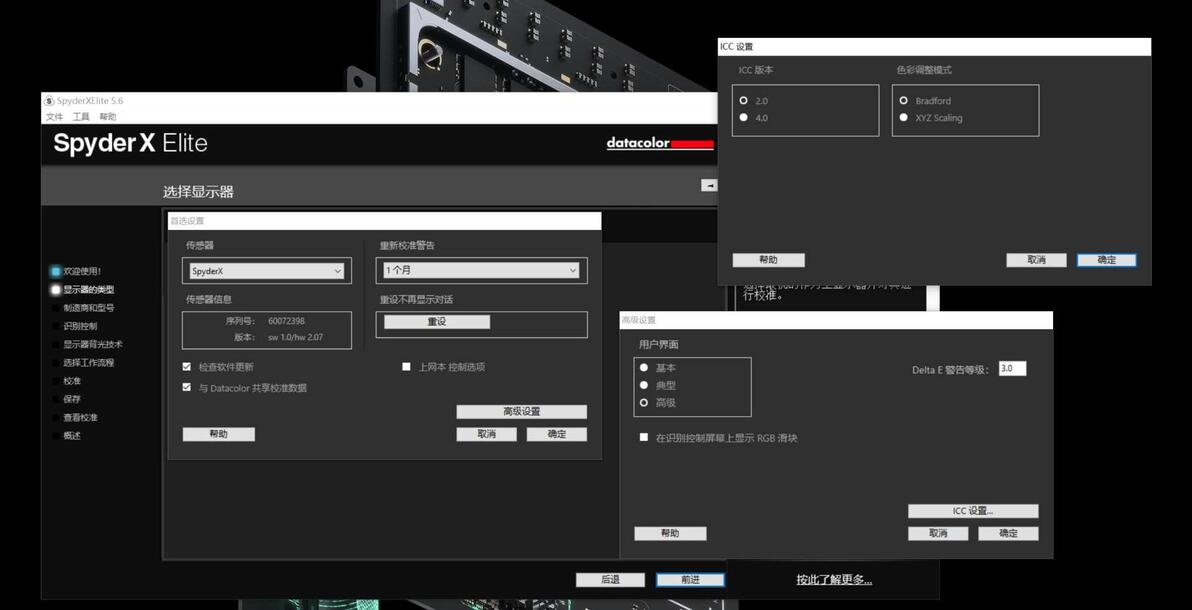Select ICC version 2.0 radio button

tap(743, 100)
